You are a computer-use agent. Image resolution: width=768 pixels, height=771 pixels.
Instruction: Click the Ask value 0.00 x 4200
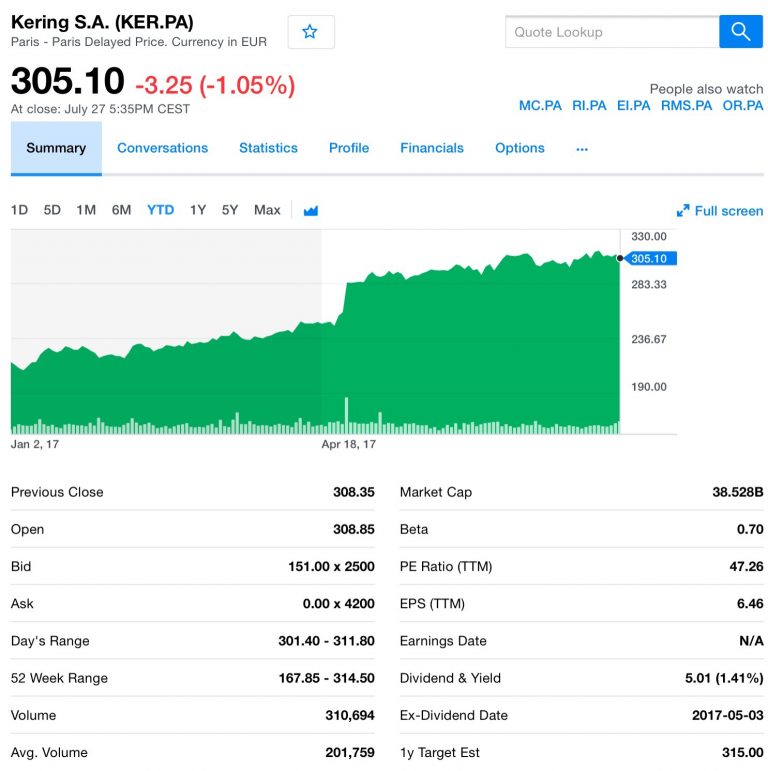(338, 604)
